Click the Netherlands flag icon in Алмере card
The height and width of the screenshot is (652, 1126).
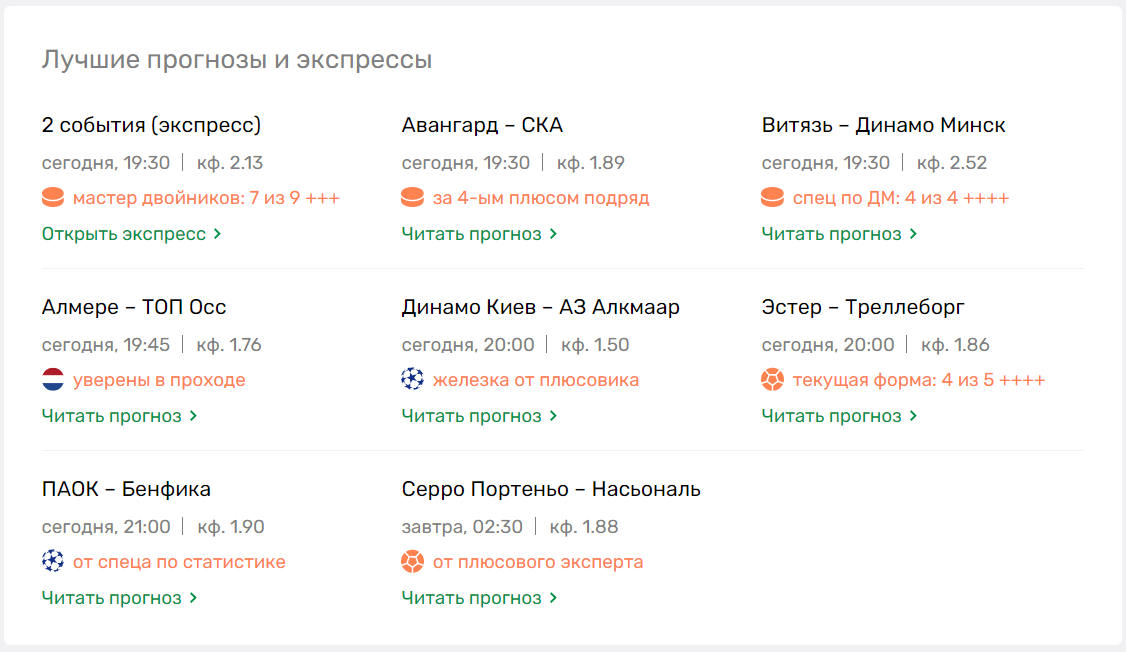(x=52, y=379)
